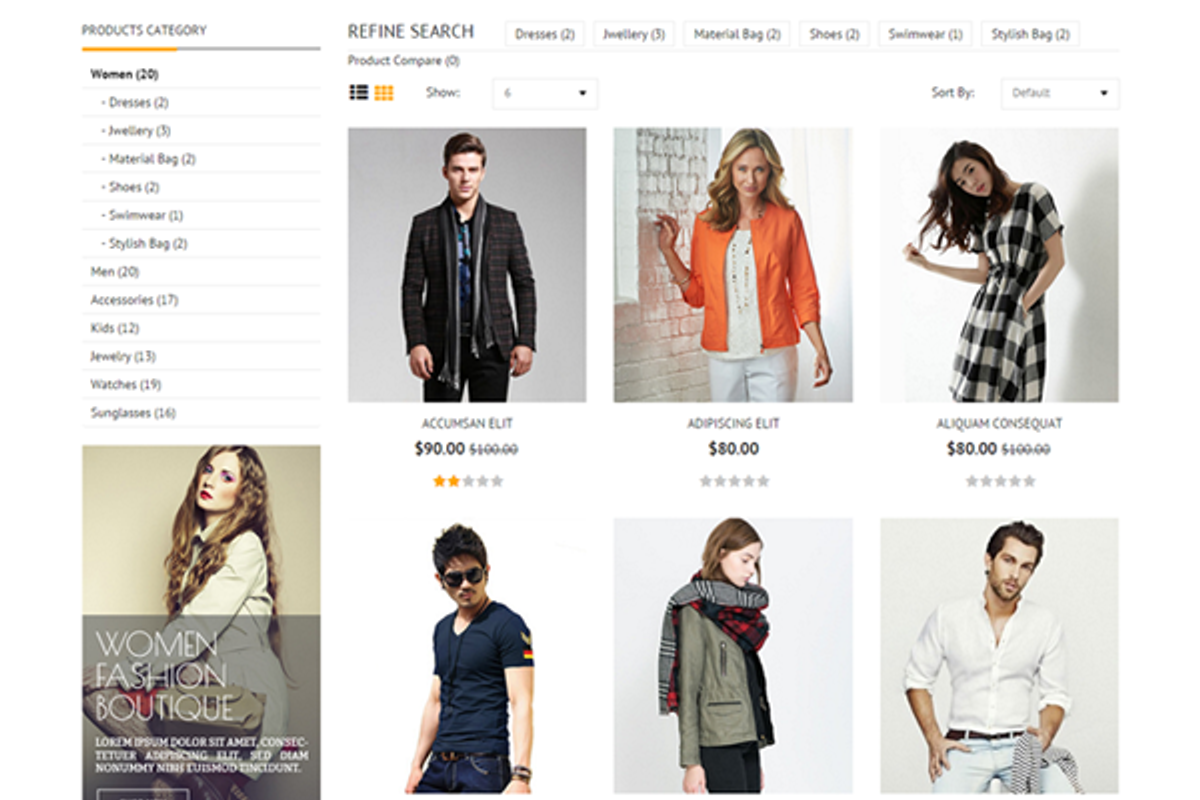Click the star rating under Aliquam Consequat

point(1000,481)
